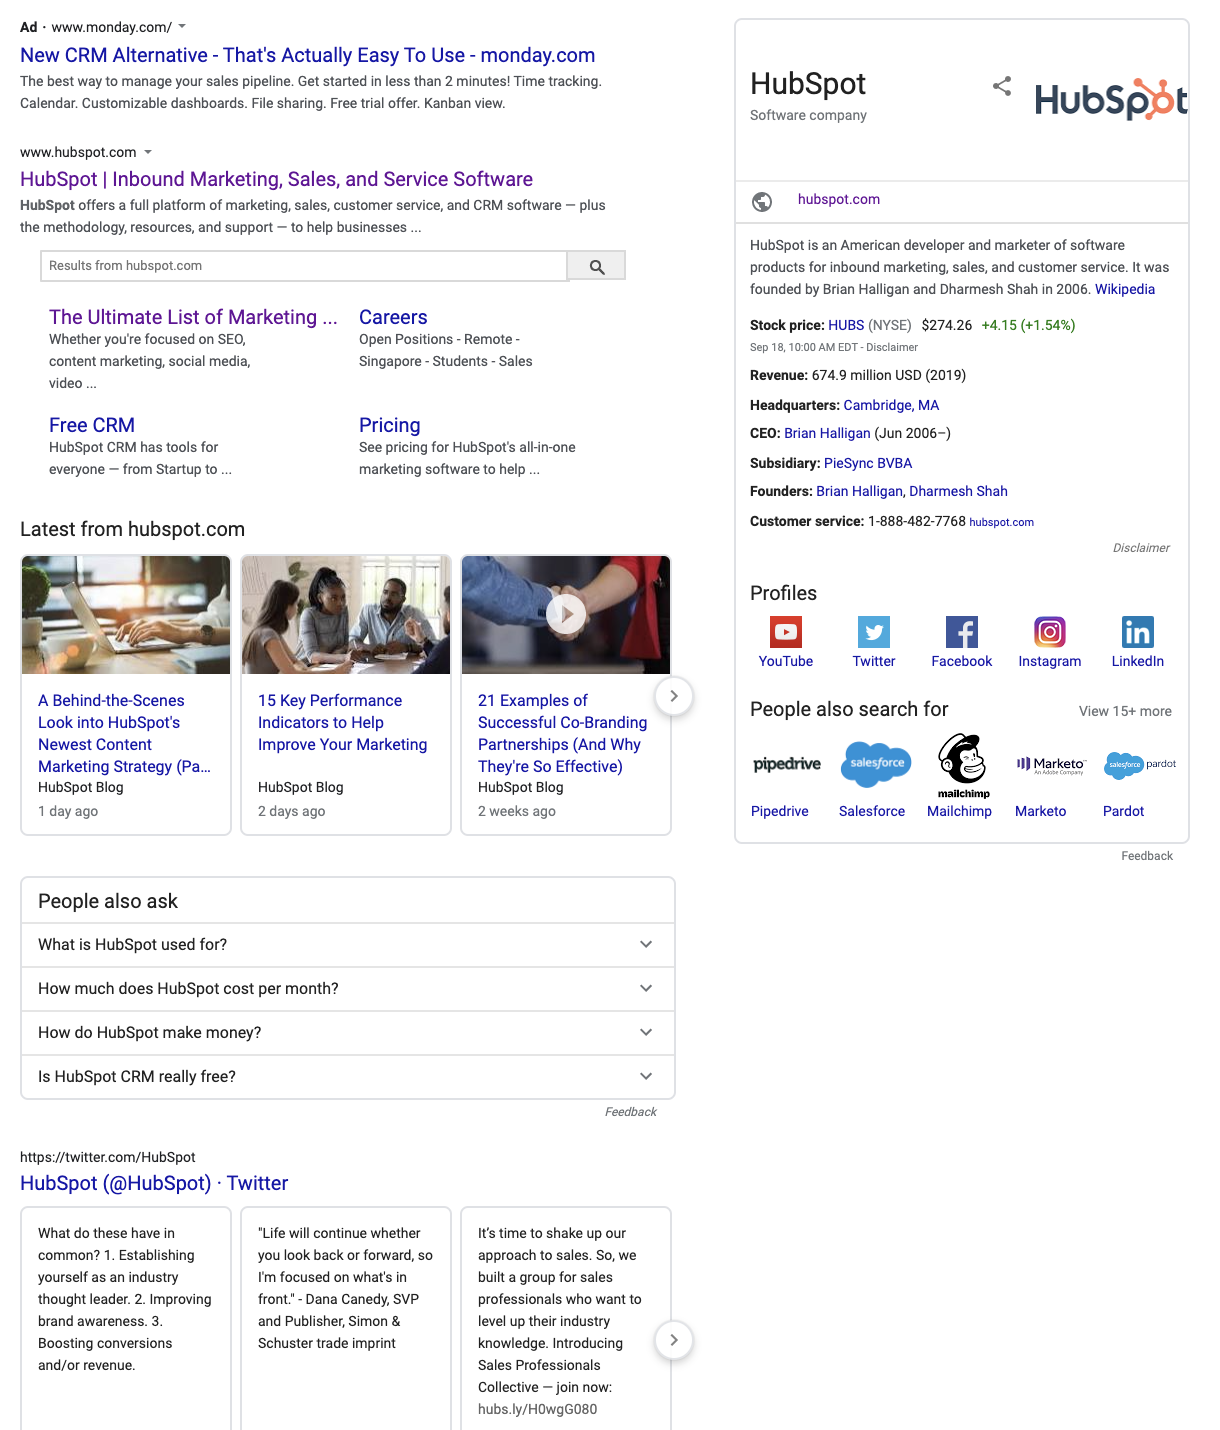Open hubspot.com customer service source link

[1001, 522]
